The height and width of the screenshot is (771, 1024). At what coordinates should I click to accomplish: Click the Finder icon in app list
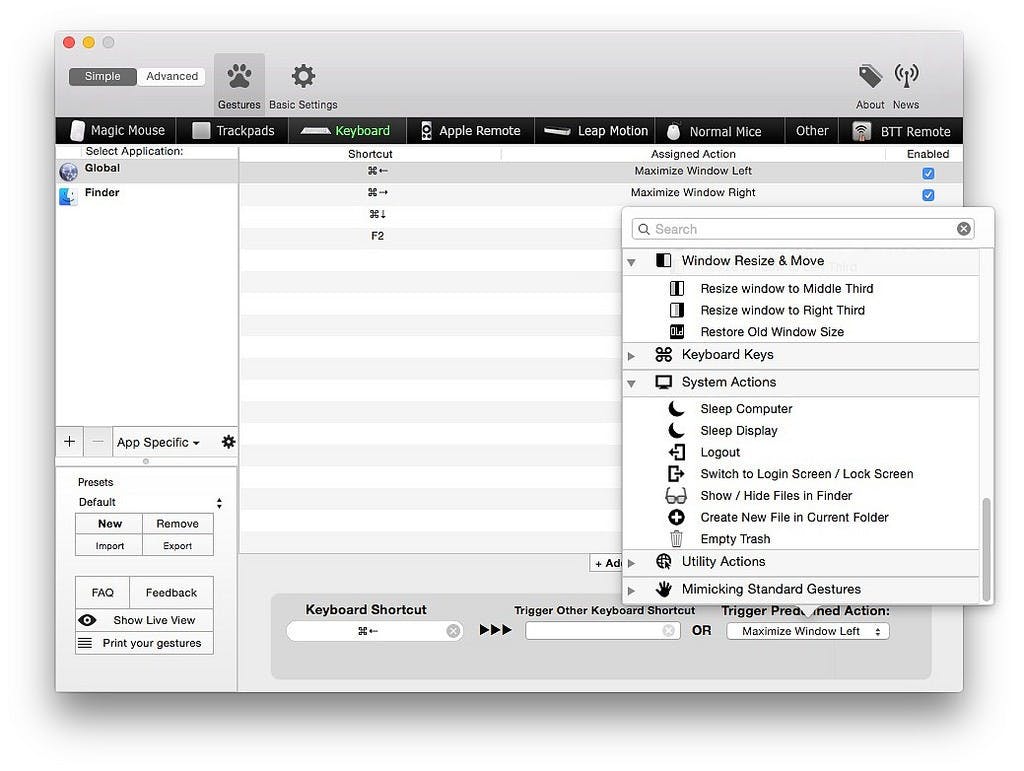point(69,196)
